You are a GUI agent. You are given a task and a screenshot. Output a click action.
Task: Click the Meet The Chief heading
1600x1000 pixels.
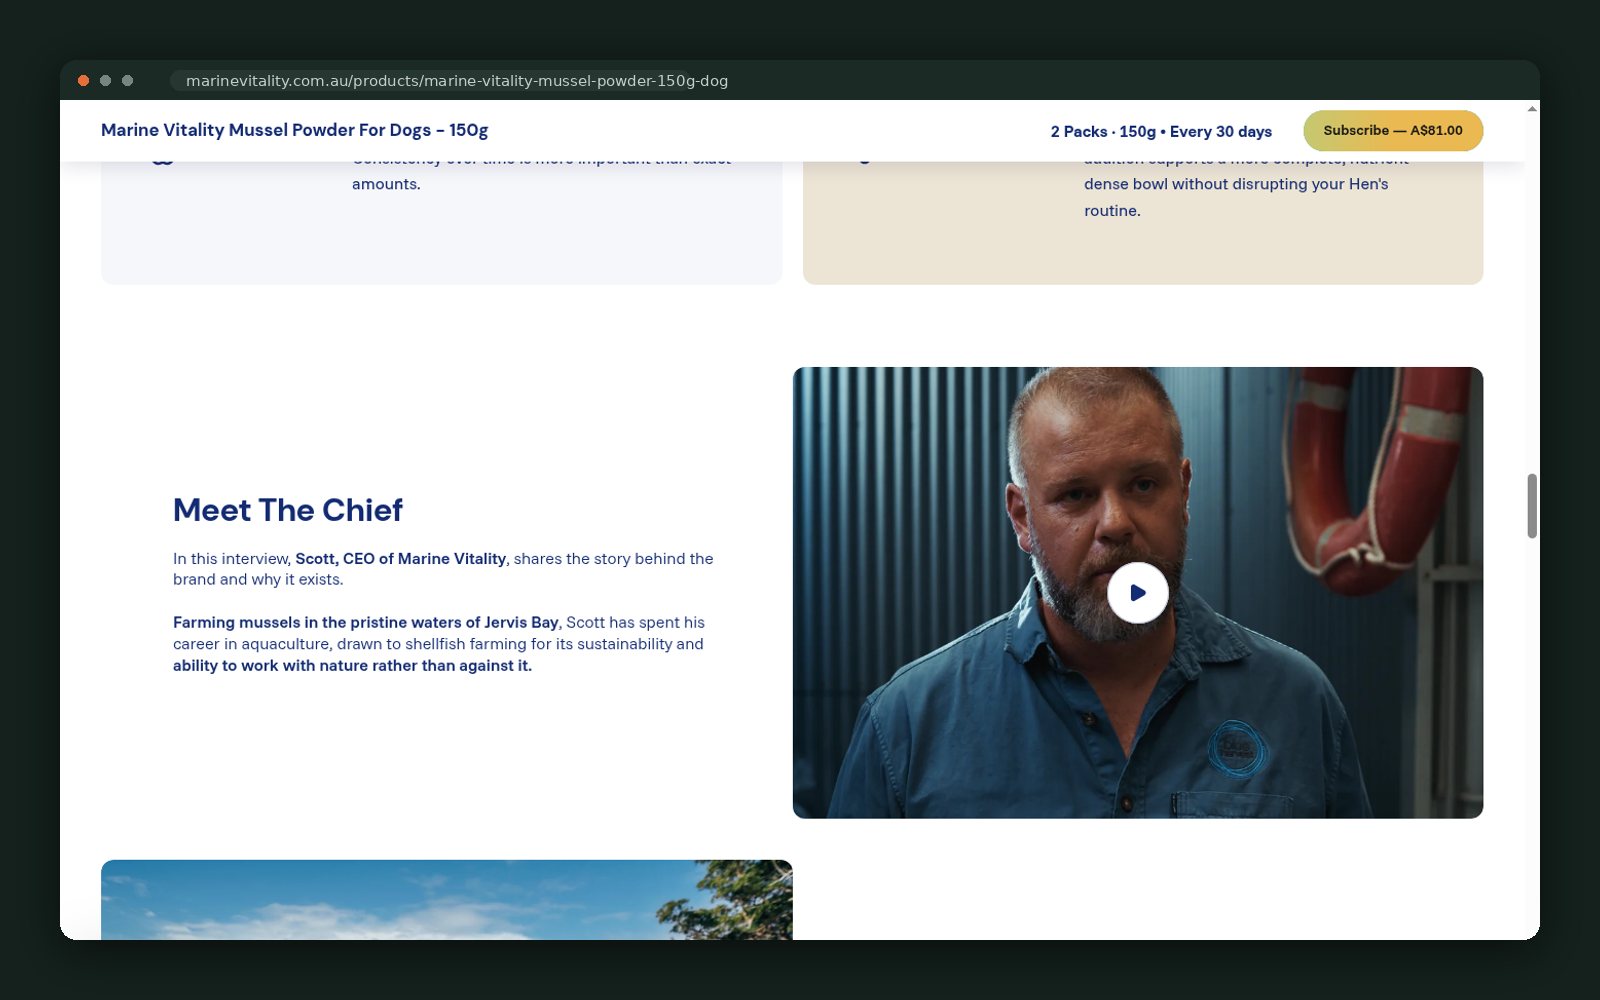click(288, 510)
